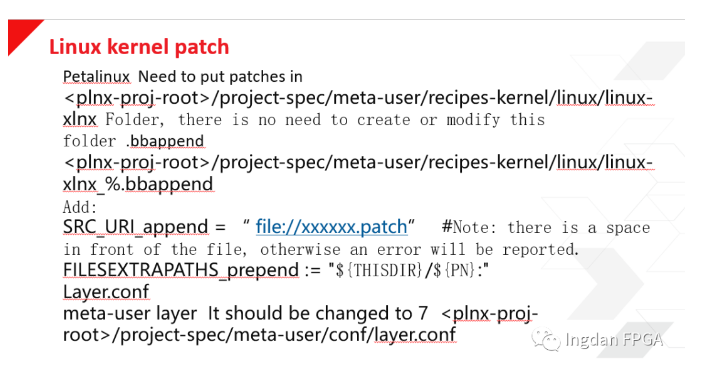Viewport: 710px width, 382px height.
Task: Click the meta-user layer sentence start
Action: (130, 313)
